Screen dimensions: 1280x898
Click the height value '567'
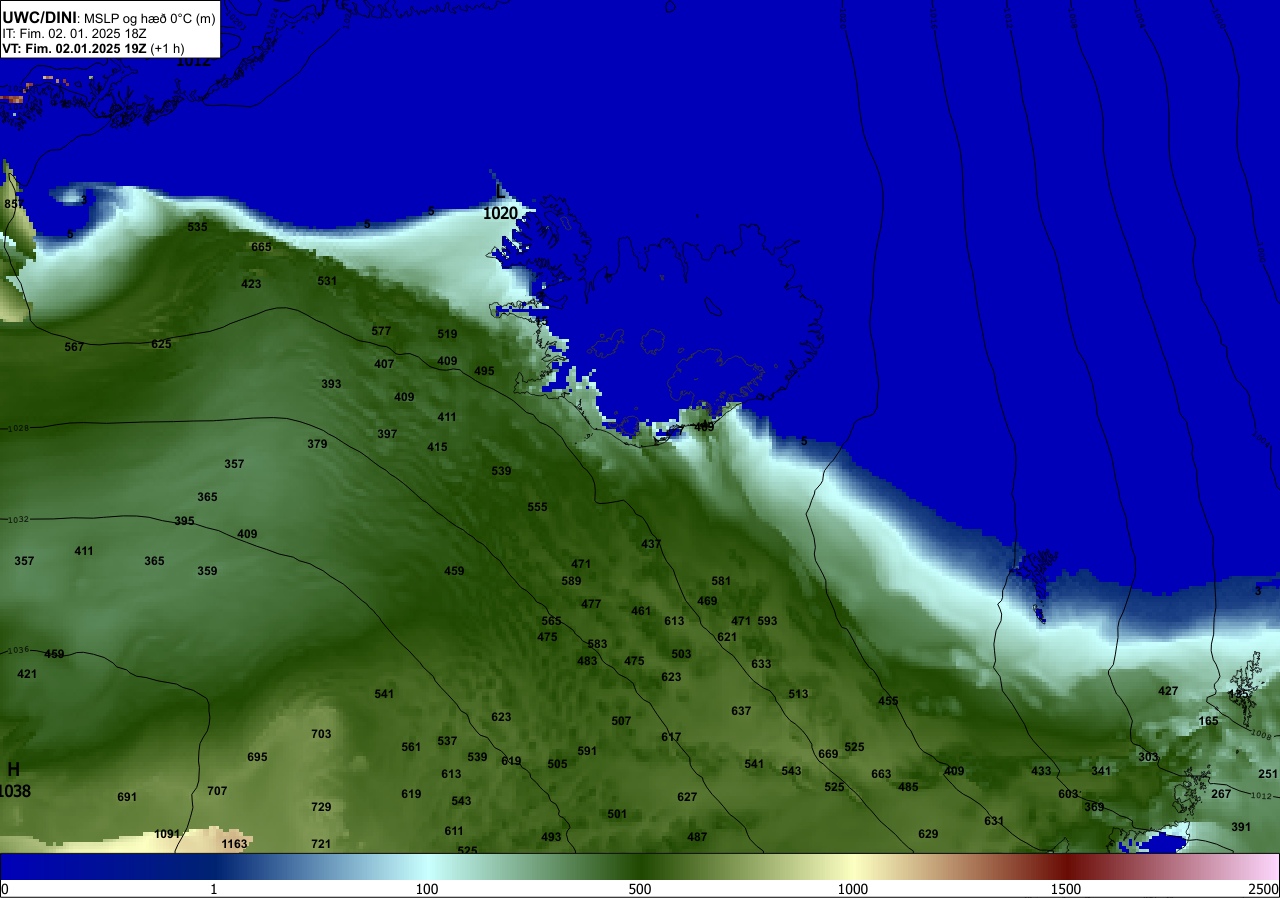(74, 347)
